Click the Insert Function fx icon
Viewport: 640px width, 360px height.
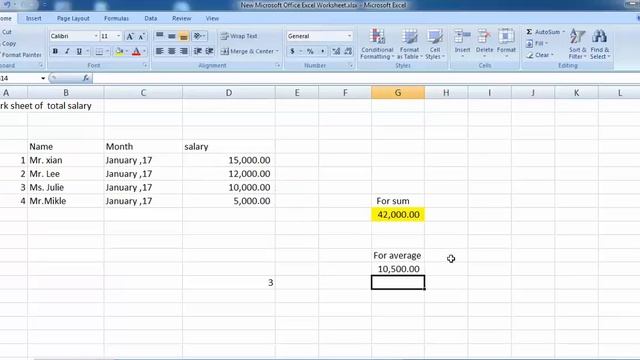[x=86, y=78]
